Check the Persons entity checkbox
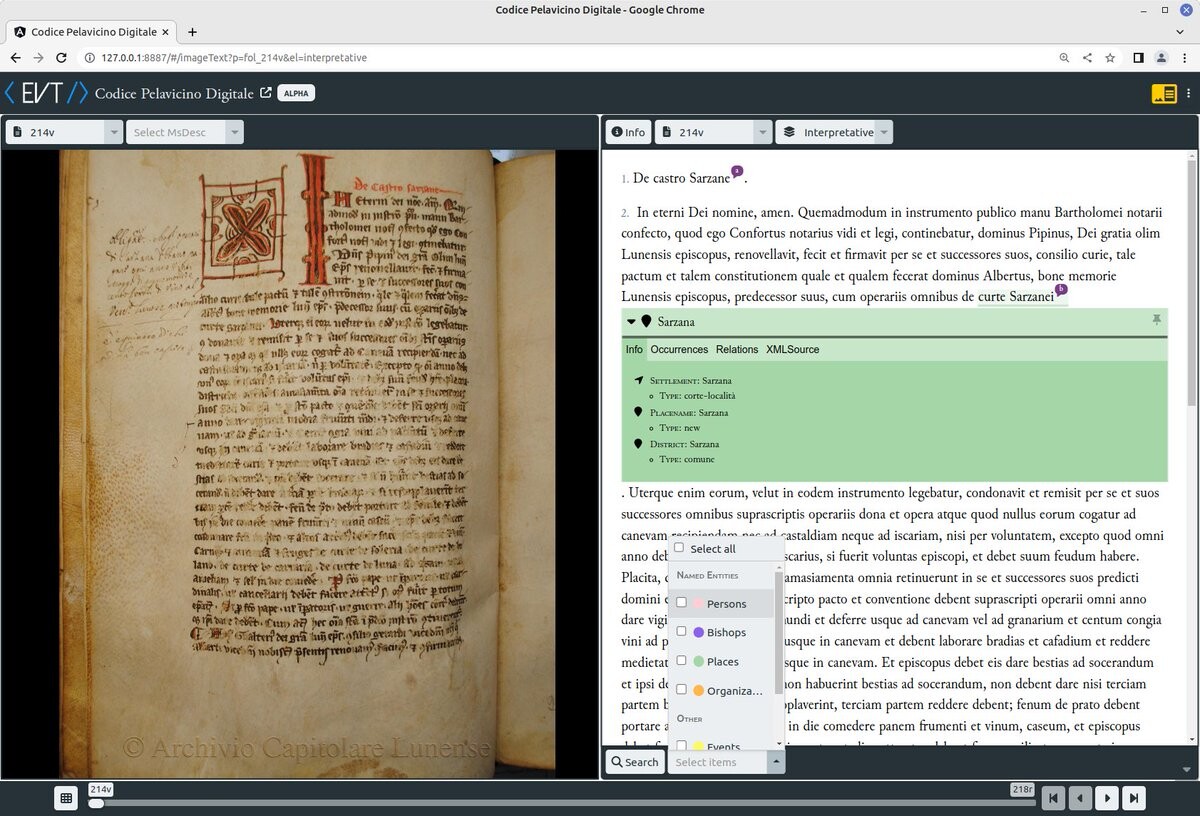Screen dimensions: 1200x816 682,603
